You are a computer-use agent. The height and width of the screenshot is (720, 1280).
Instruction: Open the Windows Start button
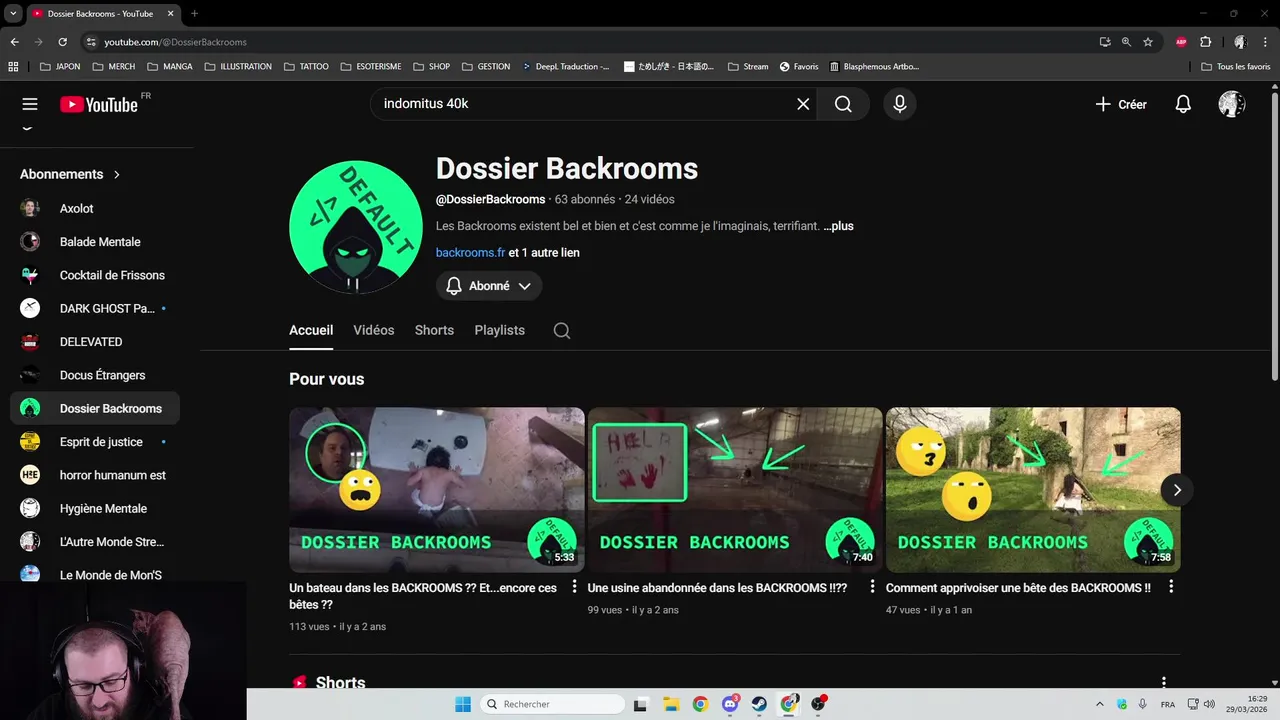pyautogui.click(x=463, y=704)
